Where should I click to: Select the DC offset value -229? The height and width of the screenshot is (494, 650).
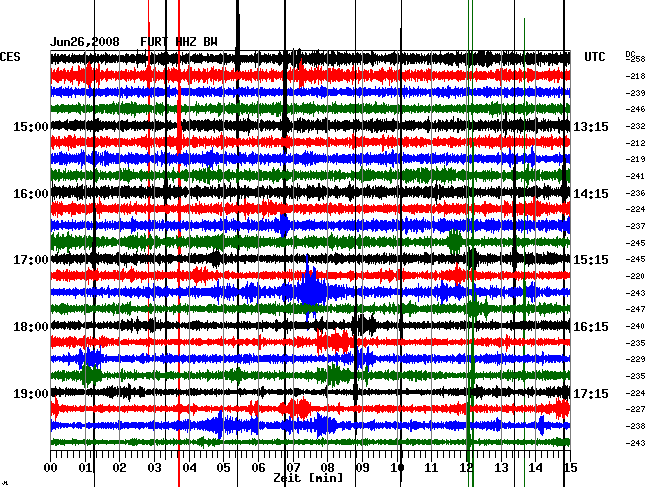pos(635,359)
